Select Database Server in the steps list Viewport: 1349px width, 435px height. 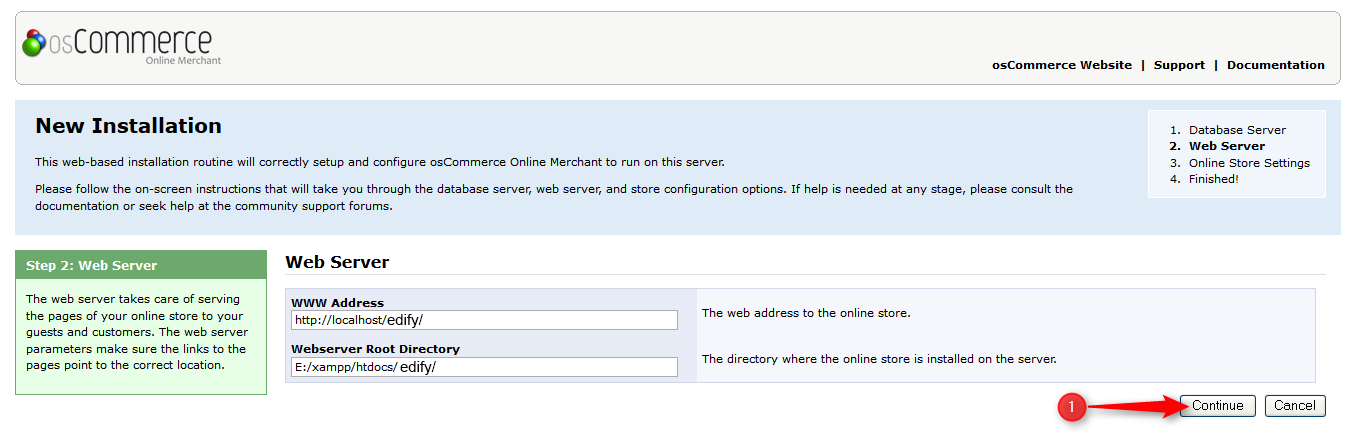click(1236, 130)
